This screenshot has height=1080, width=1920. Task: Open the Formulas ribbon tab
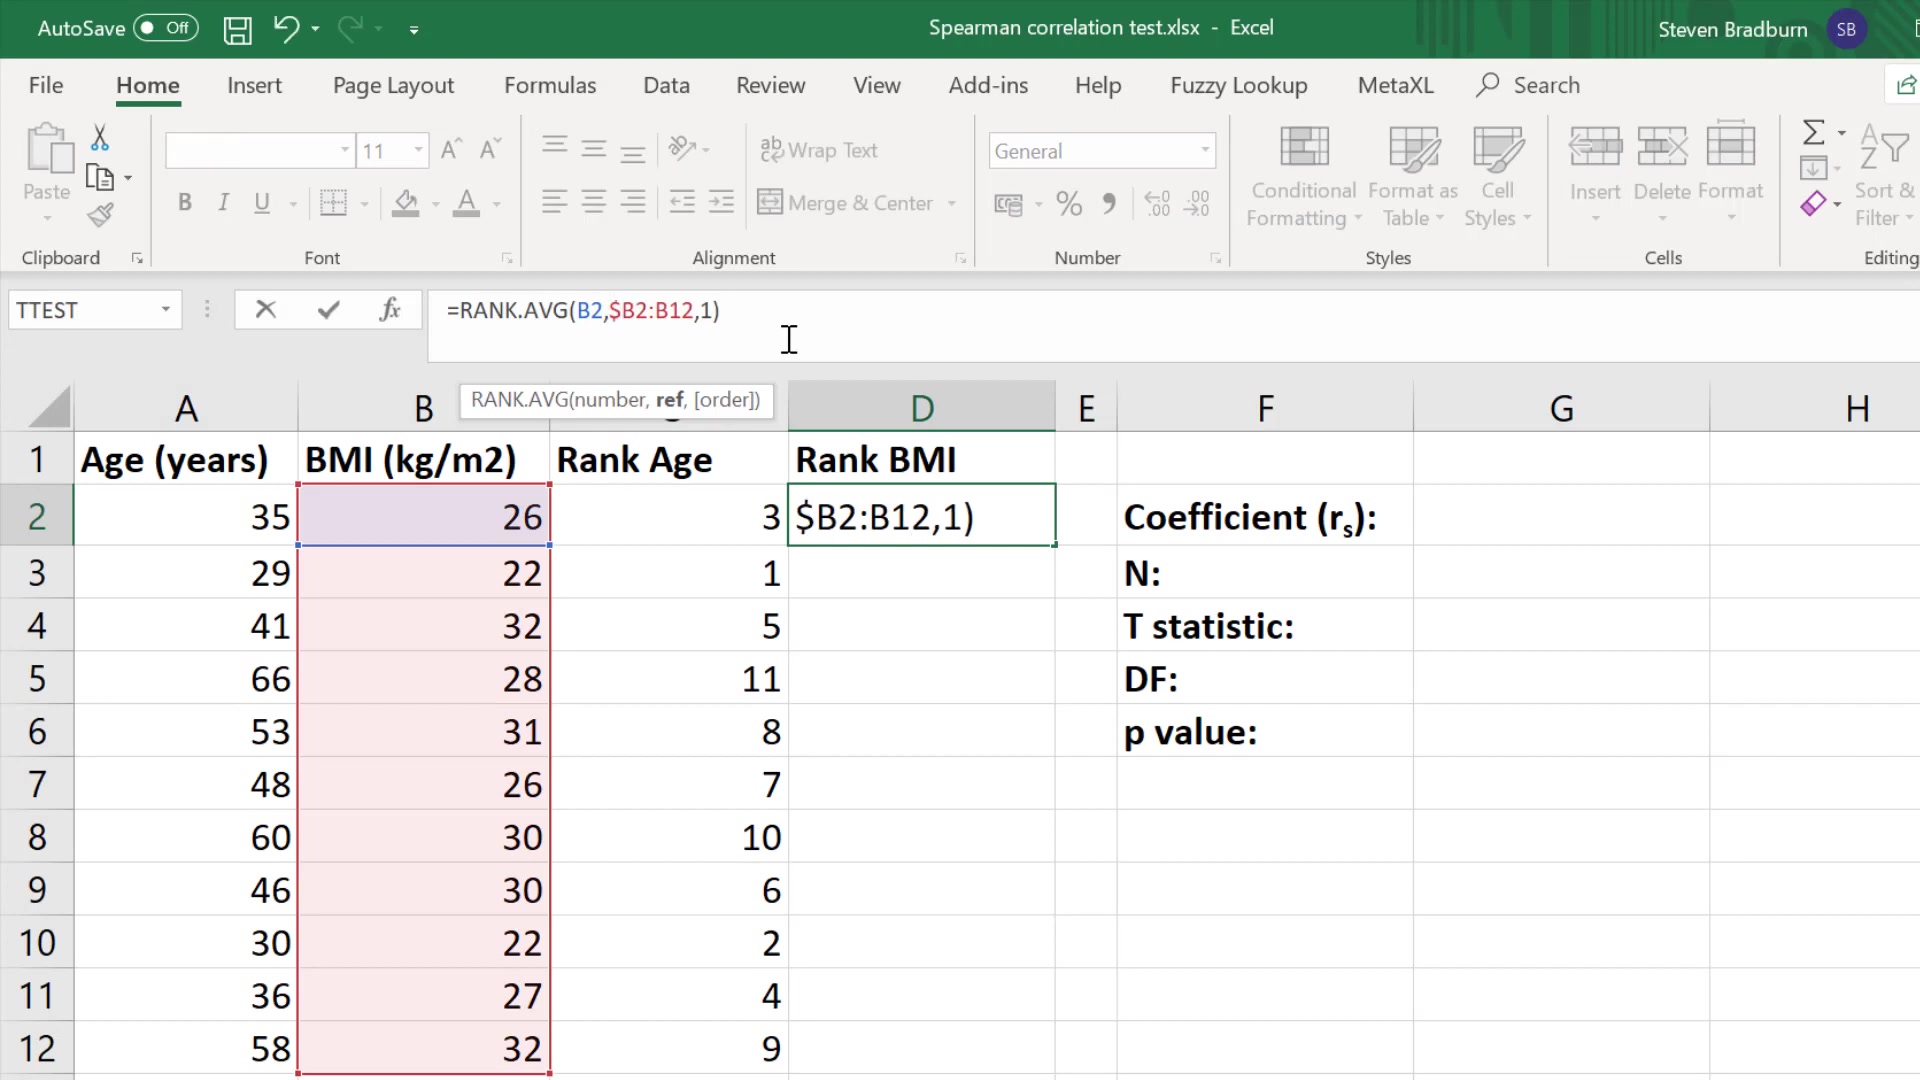[550, 84]
